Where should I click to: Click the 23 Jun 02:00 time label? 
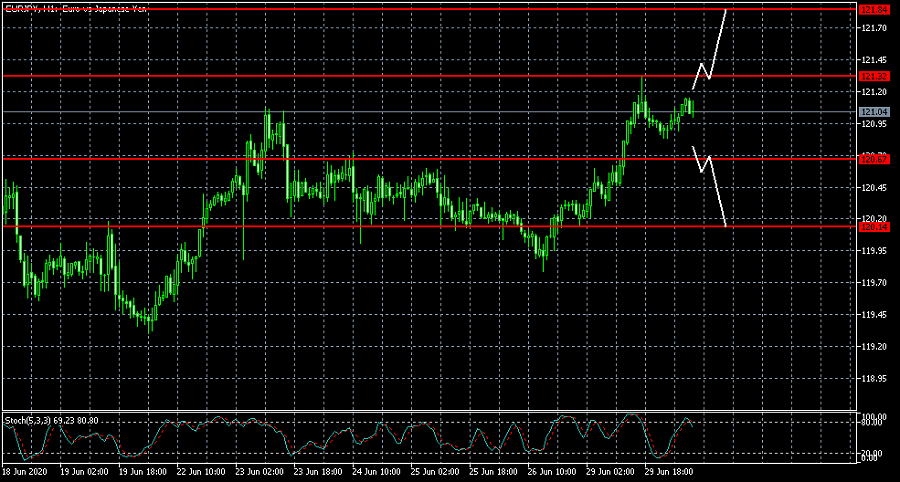point(258,470)
